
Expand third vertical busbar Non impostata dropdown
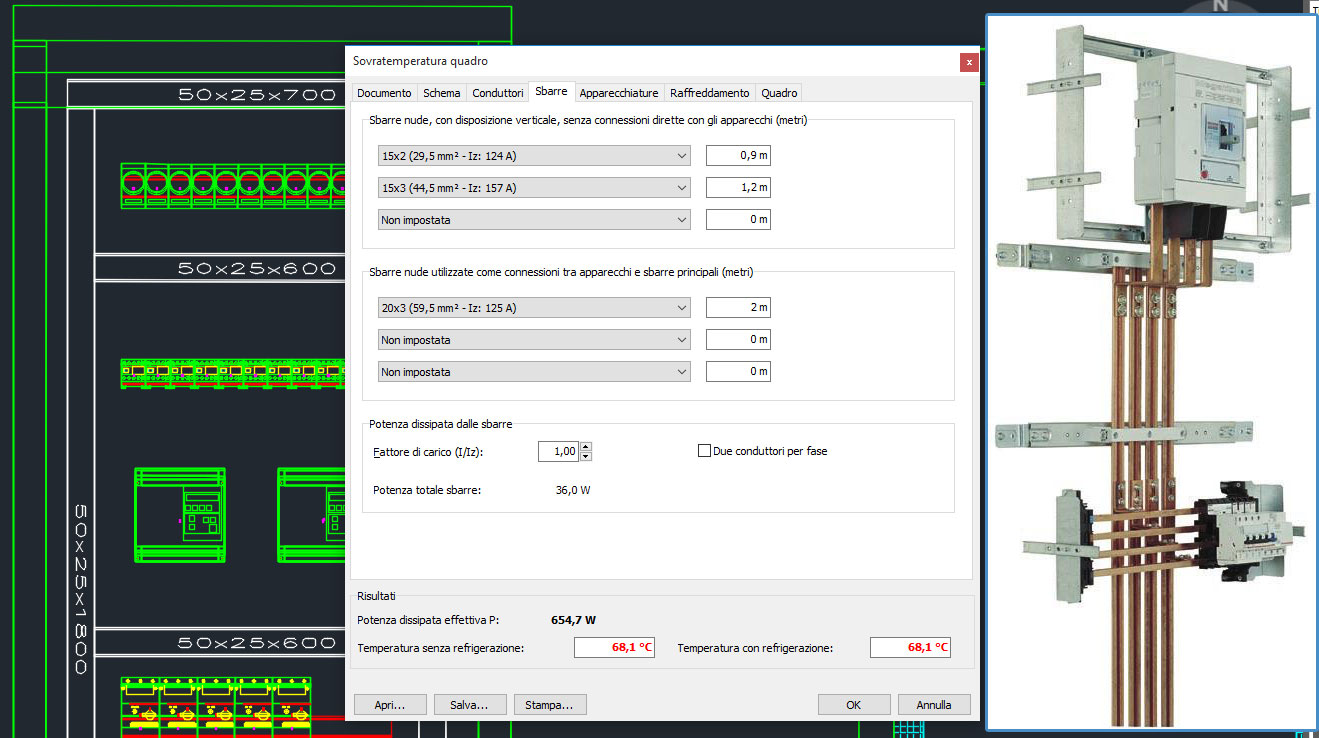[x=534, y=220]
